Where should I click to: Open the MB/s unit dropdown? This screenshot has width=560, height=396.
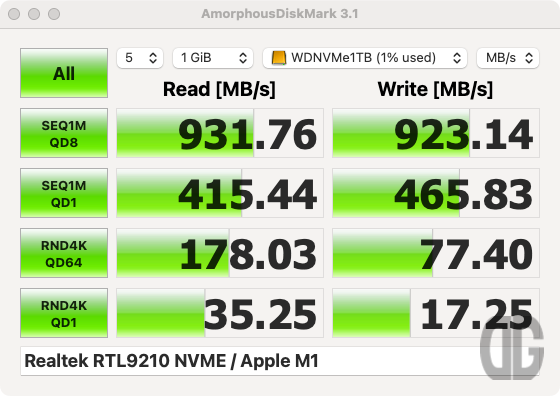tap(508, 58)
